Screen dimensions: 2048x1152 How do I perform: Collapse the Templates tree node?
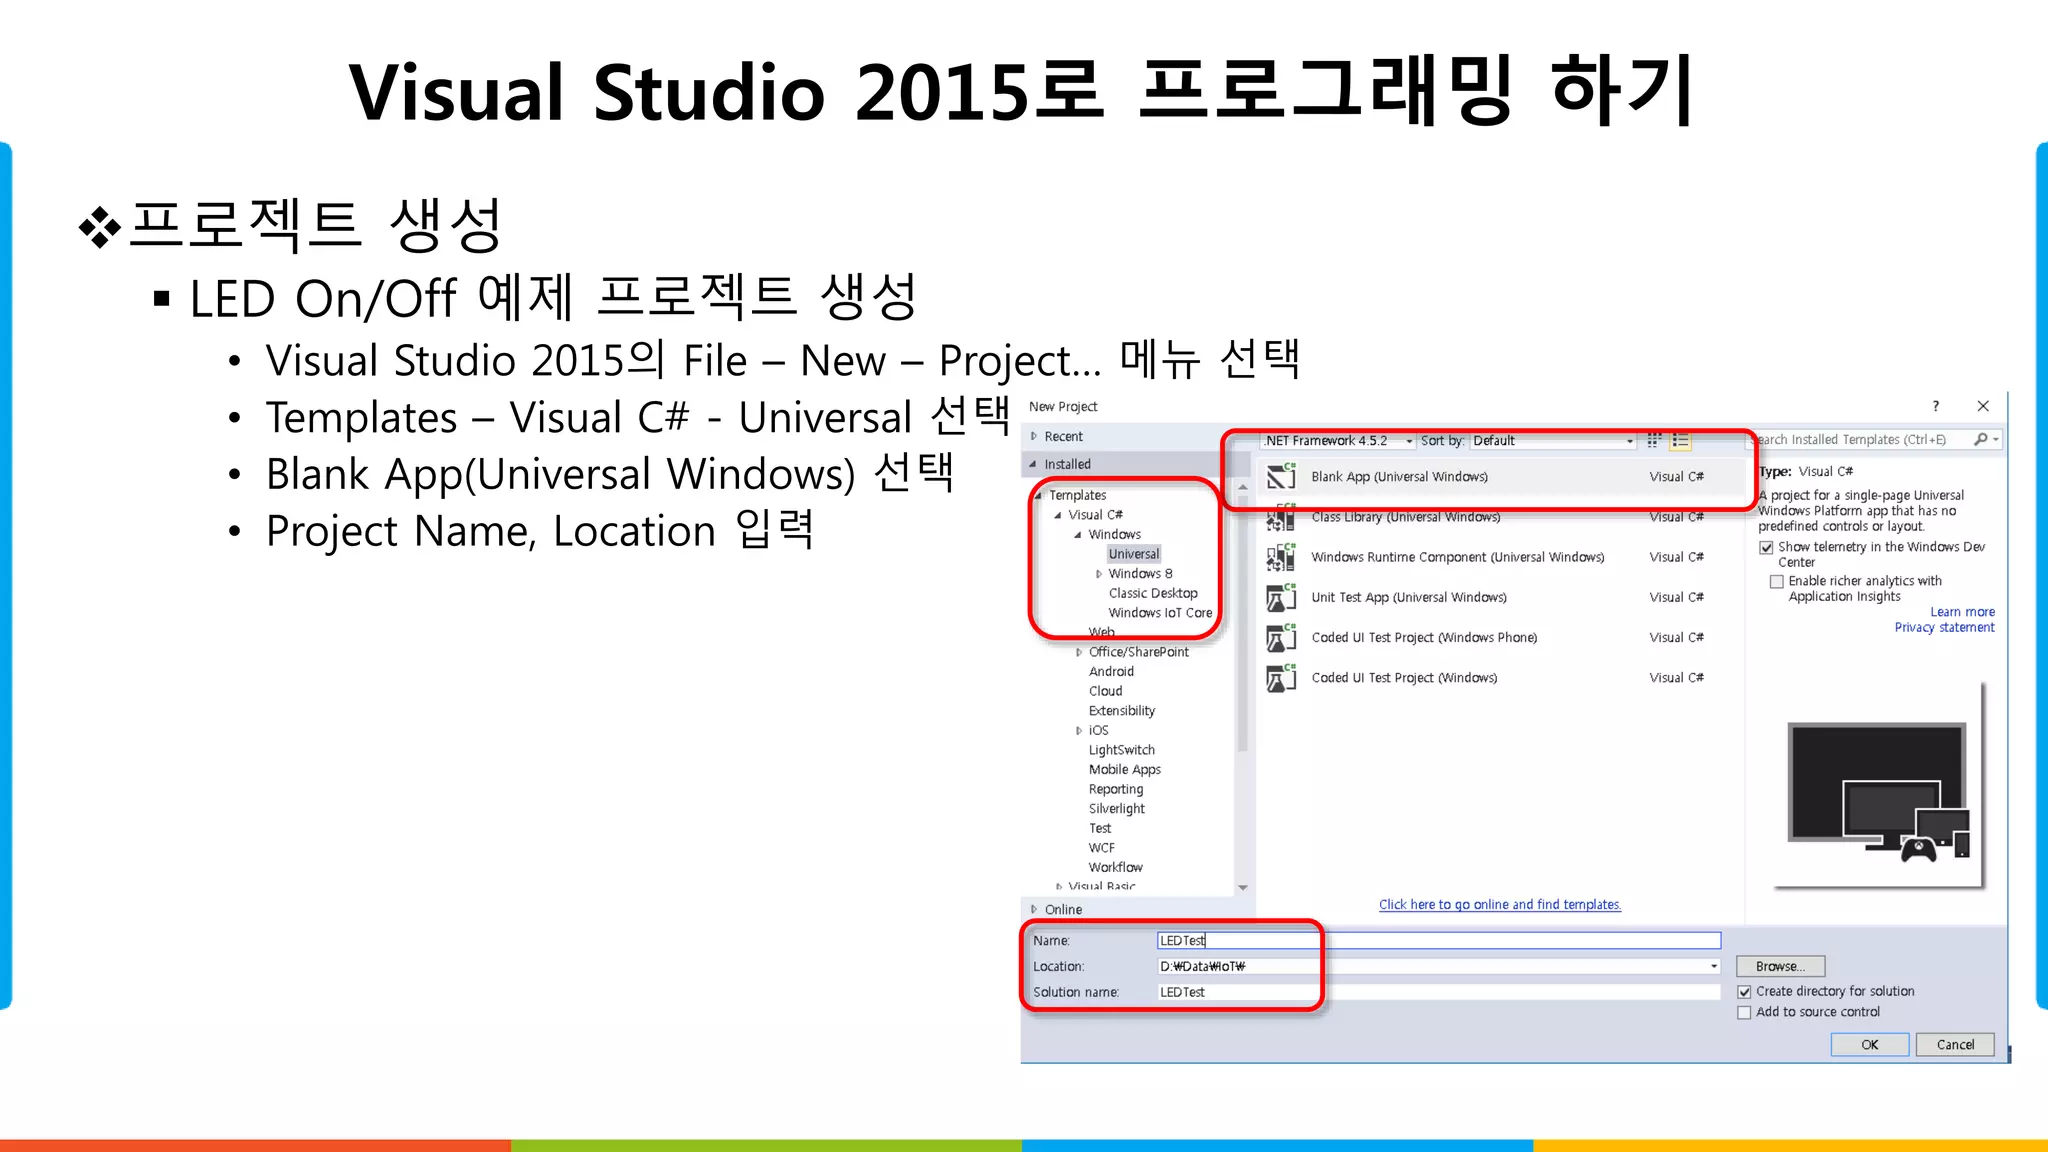pos(1039,495)
